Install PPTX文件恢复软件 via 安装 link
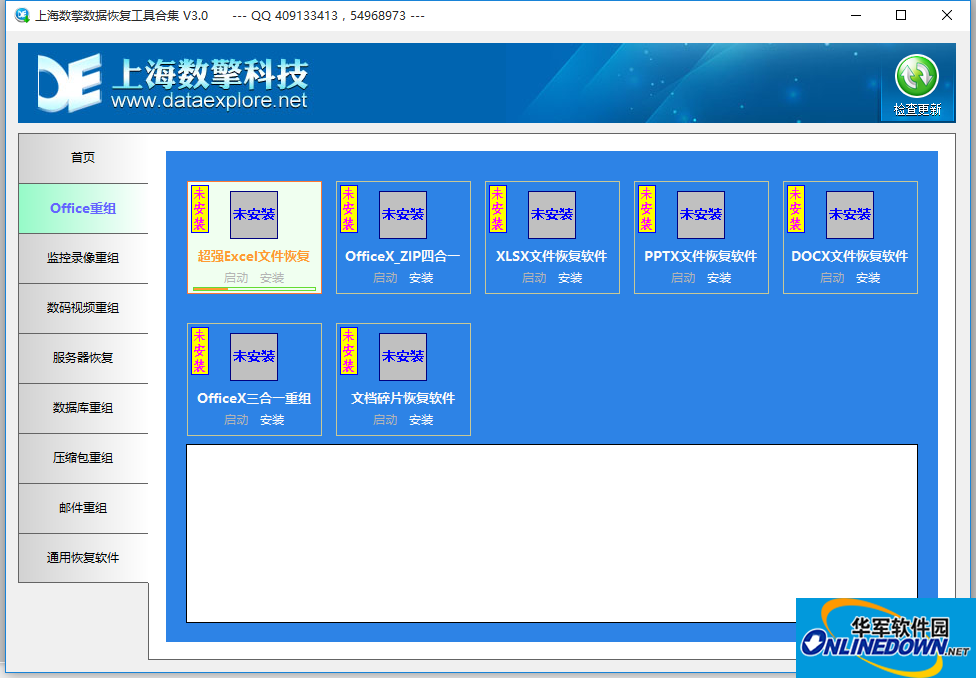This screenshot has width=976, height=678. (719, 278)
